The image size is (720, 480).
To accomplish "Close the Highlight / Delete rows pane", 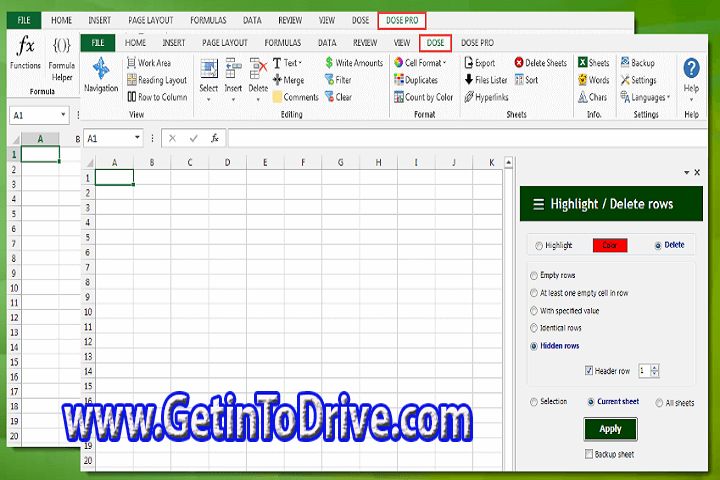I will point(697,172).
